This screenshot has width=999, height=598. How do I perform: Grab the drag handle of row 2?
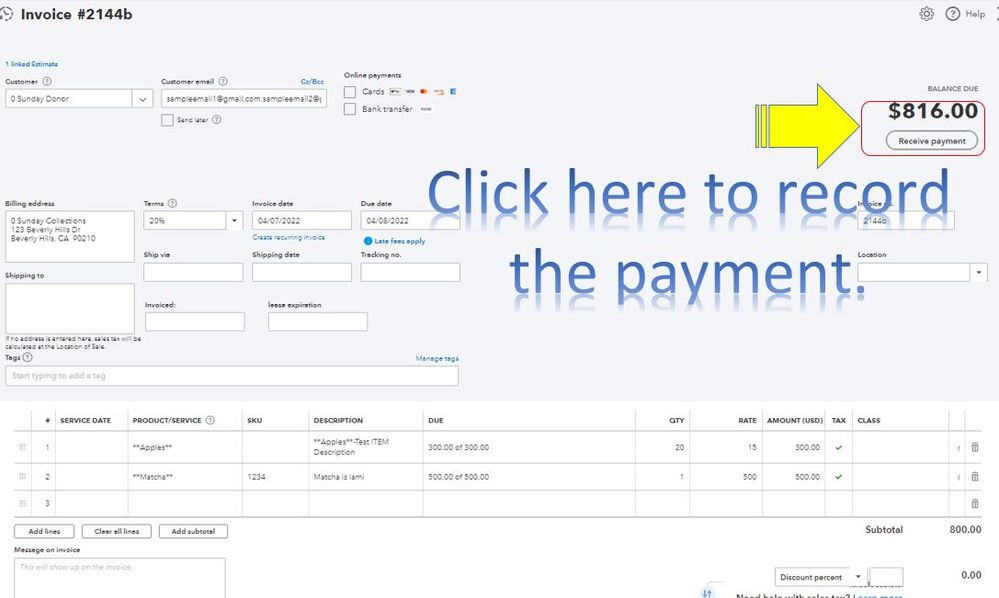pos(22,476)
